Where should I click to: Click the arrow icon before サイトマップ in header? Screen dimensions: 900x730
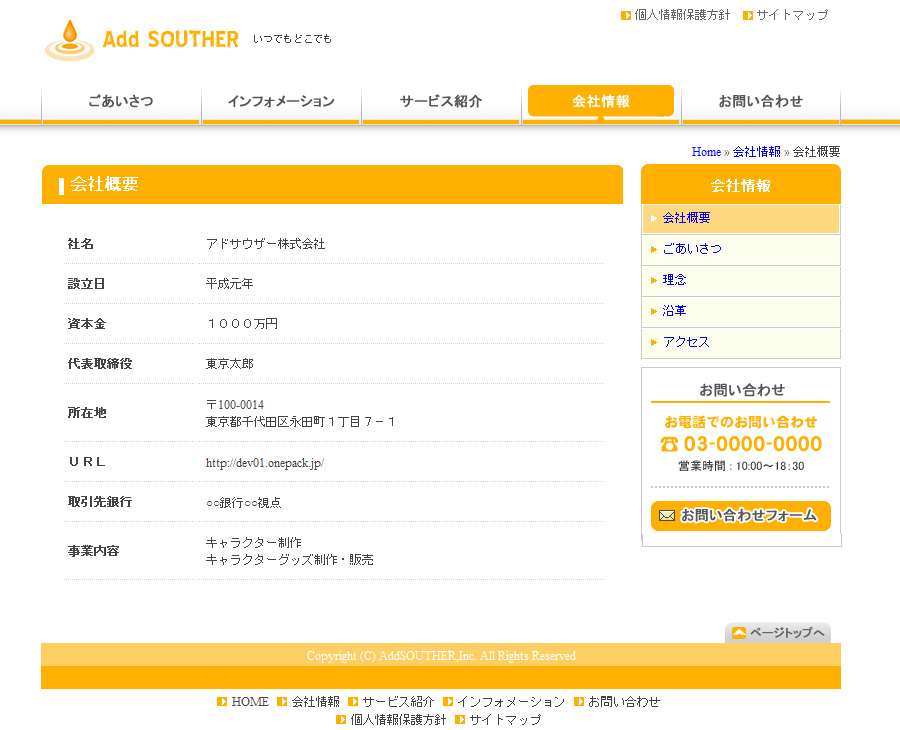[x=748, y=15]
